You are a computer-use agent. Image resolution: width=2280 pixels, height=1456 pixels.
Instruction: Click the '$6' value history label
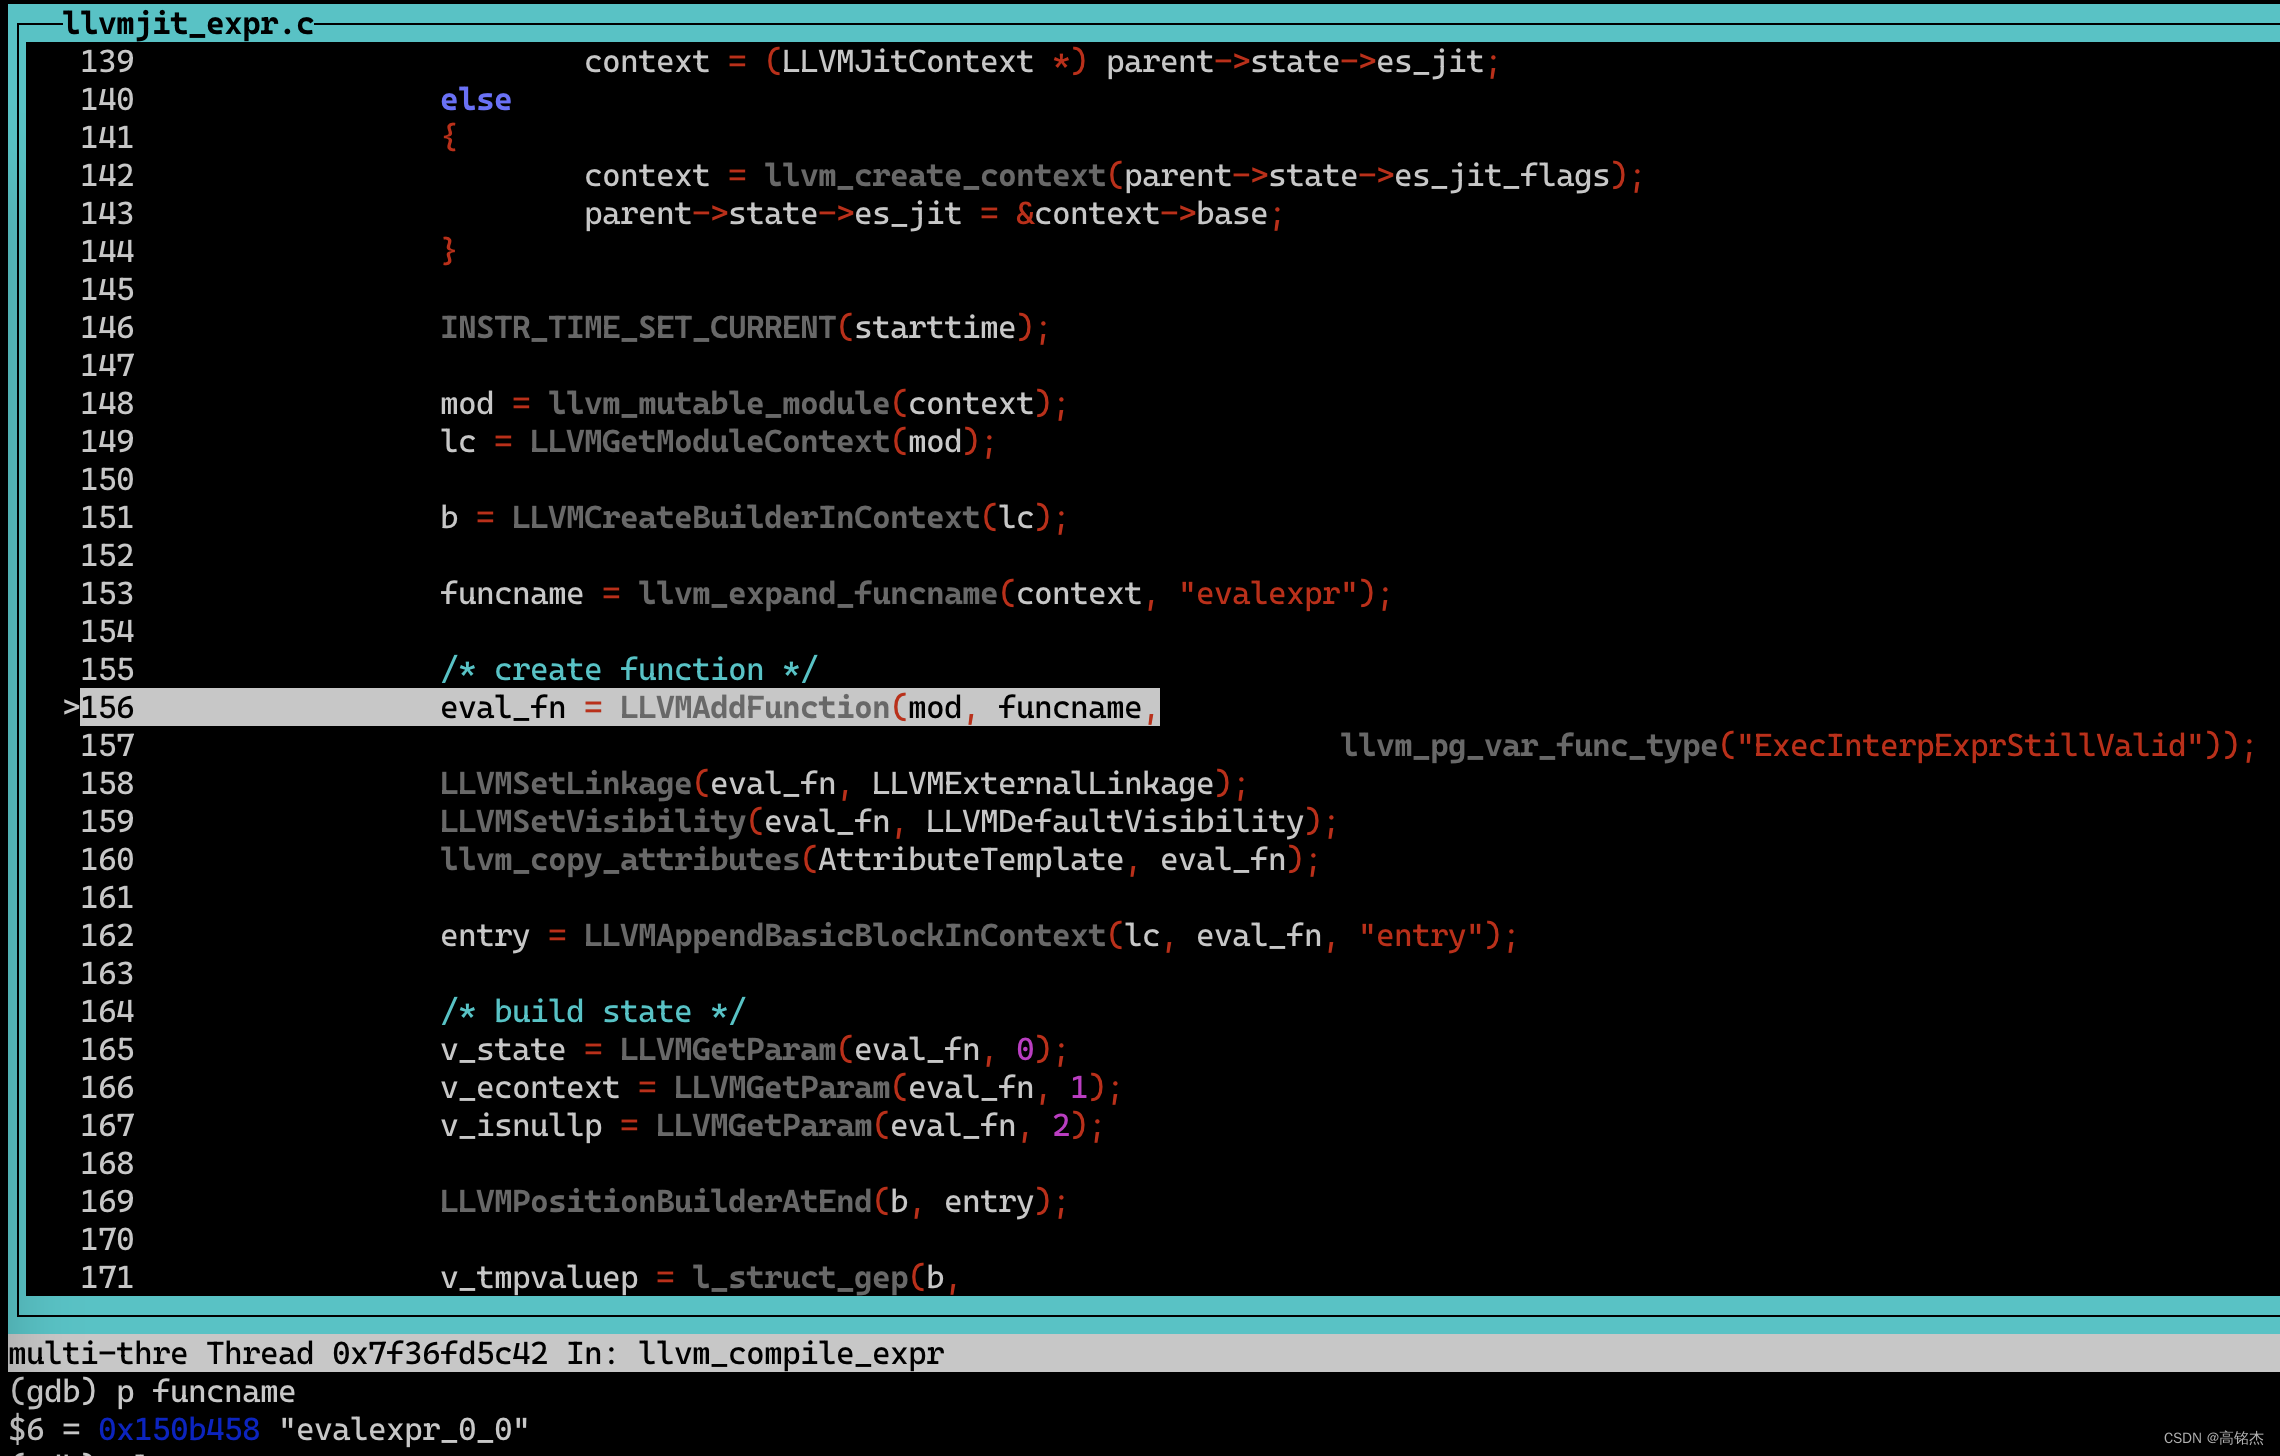26,1430
